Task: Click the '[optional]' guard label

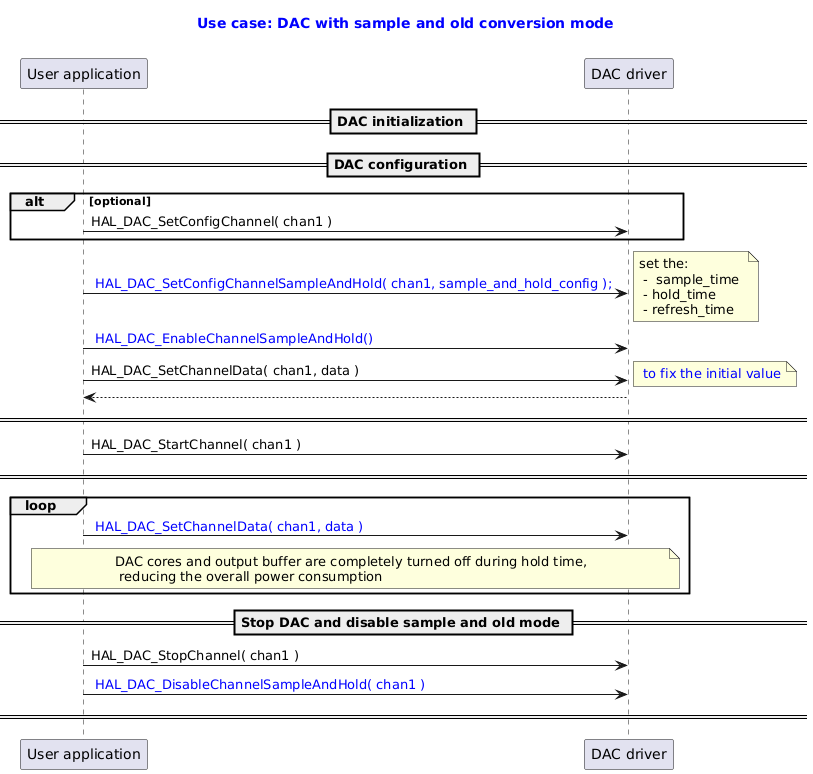Action: click(119, 200)
